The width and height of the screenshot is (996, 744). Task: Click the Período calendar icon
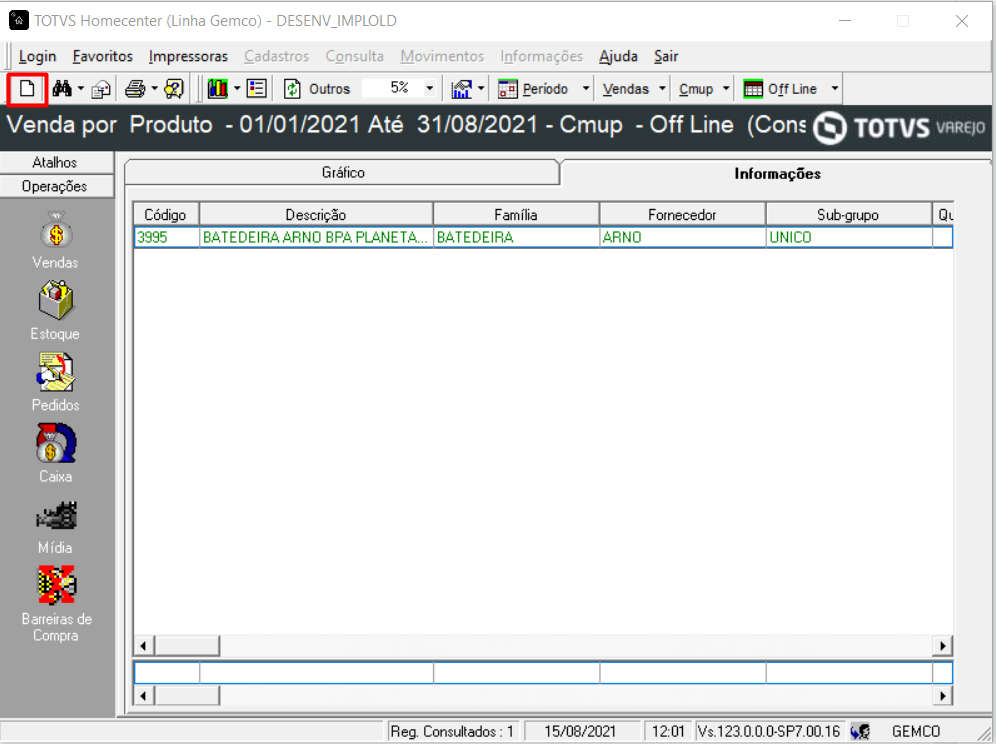[508, 89]
